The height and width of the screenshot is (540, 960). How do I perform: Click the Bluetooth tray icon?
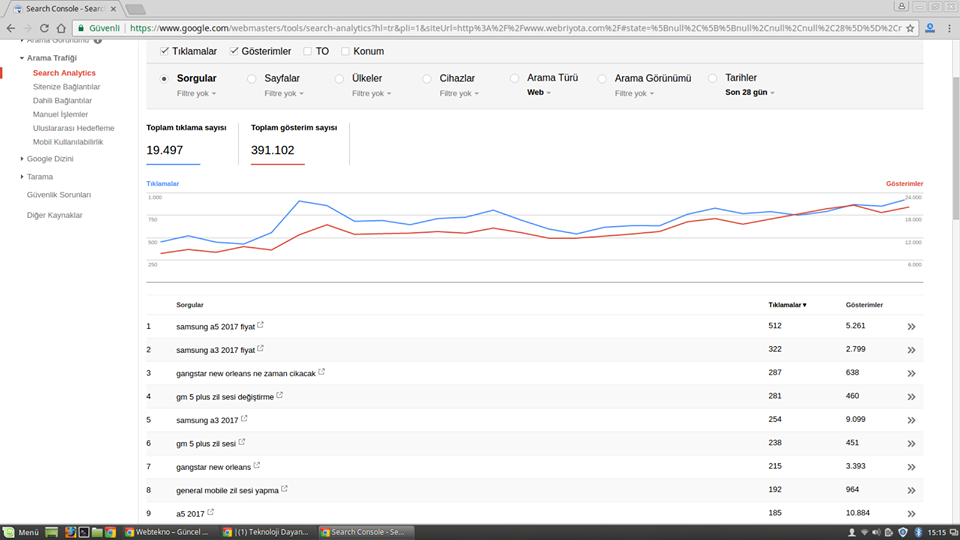[x=918, y=533]
